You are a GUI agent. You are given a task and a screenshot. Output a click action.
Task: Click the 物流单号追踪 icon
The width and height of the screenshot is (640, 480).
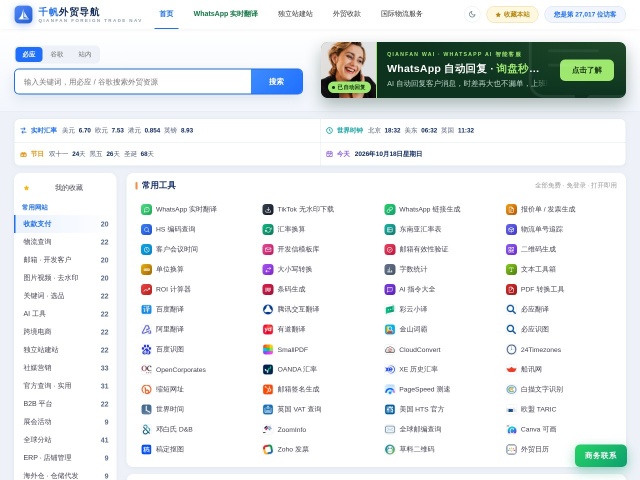[511, 229]
